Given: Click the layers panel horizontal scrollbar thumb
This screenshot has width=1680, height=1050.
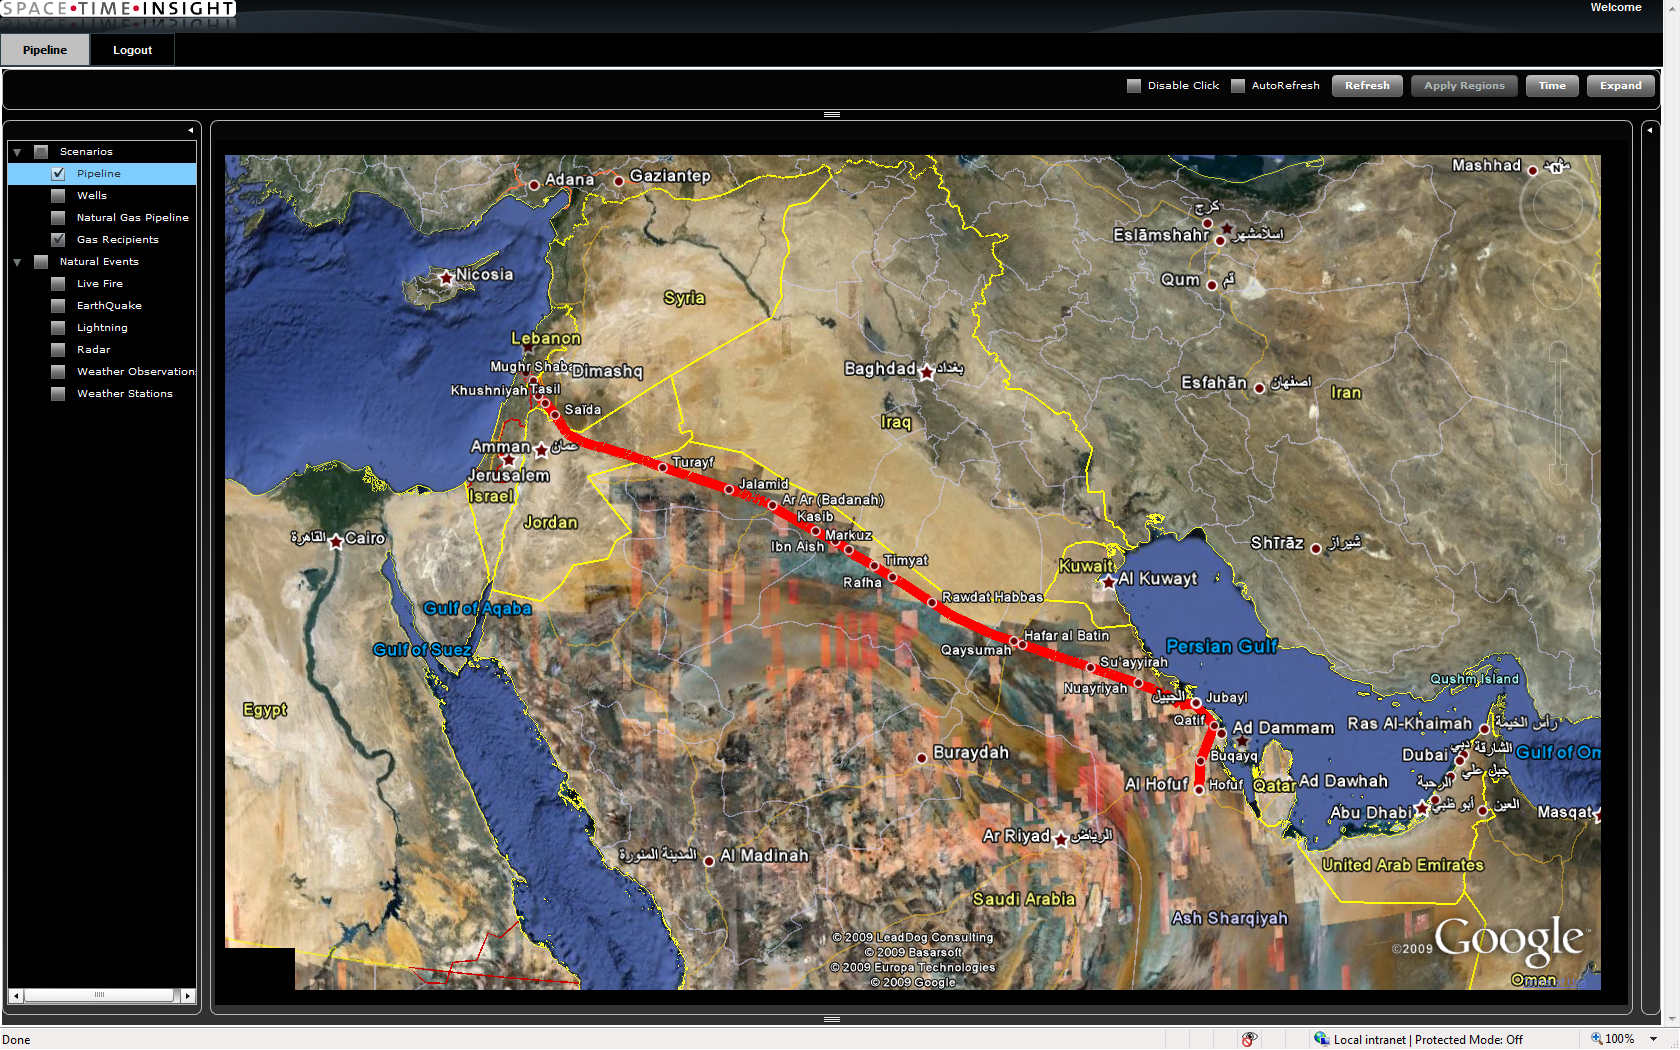Looking at the screenshot, I should click(x=99, y=995).
